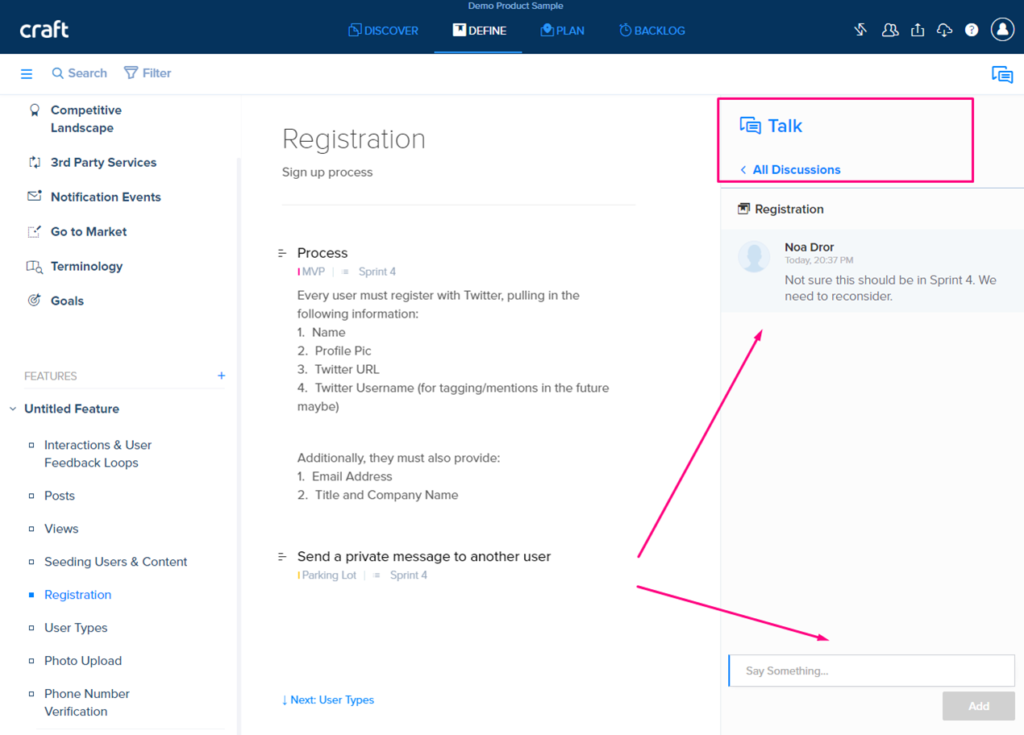Click the share/export icon in header
The height and width of the screenshot is (735, 1024).
(x=918, y=29)
